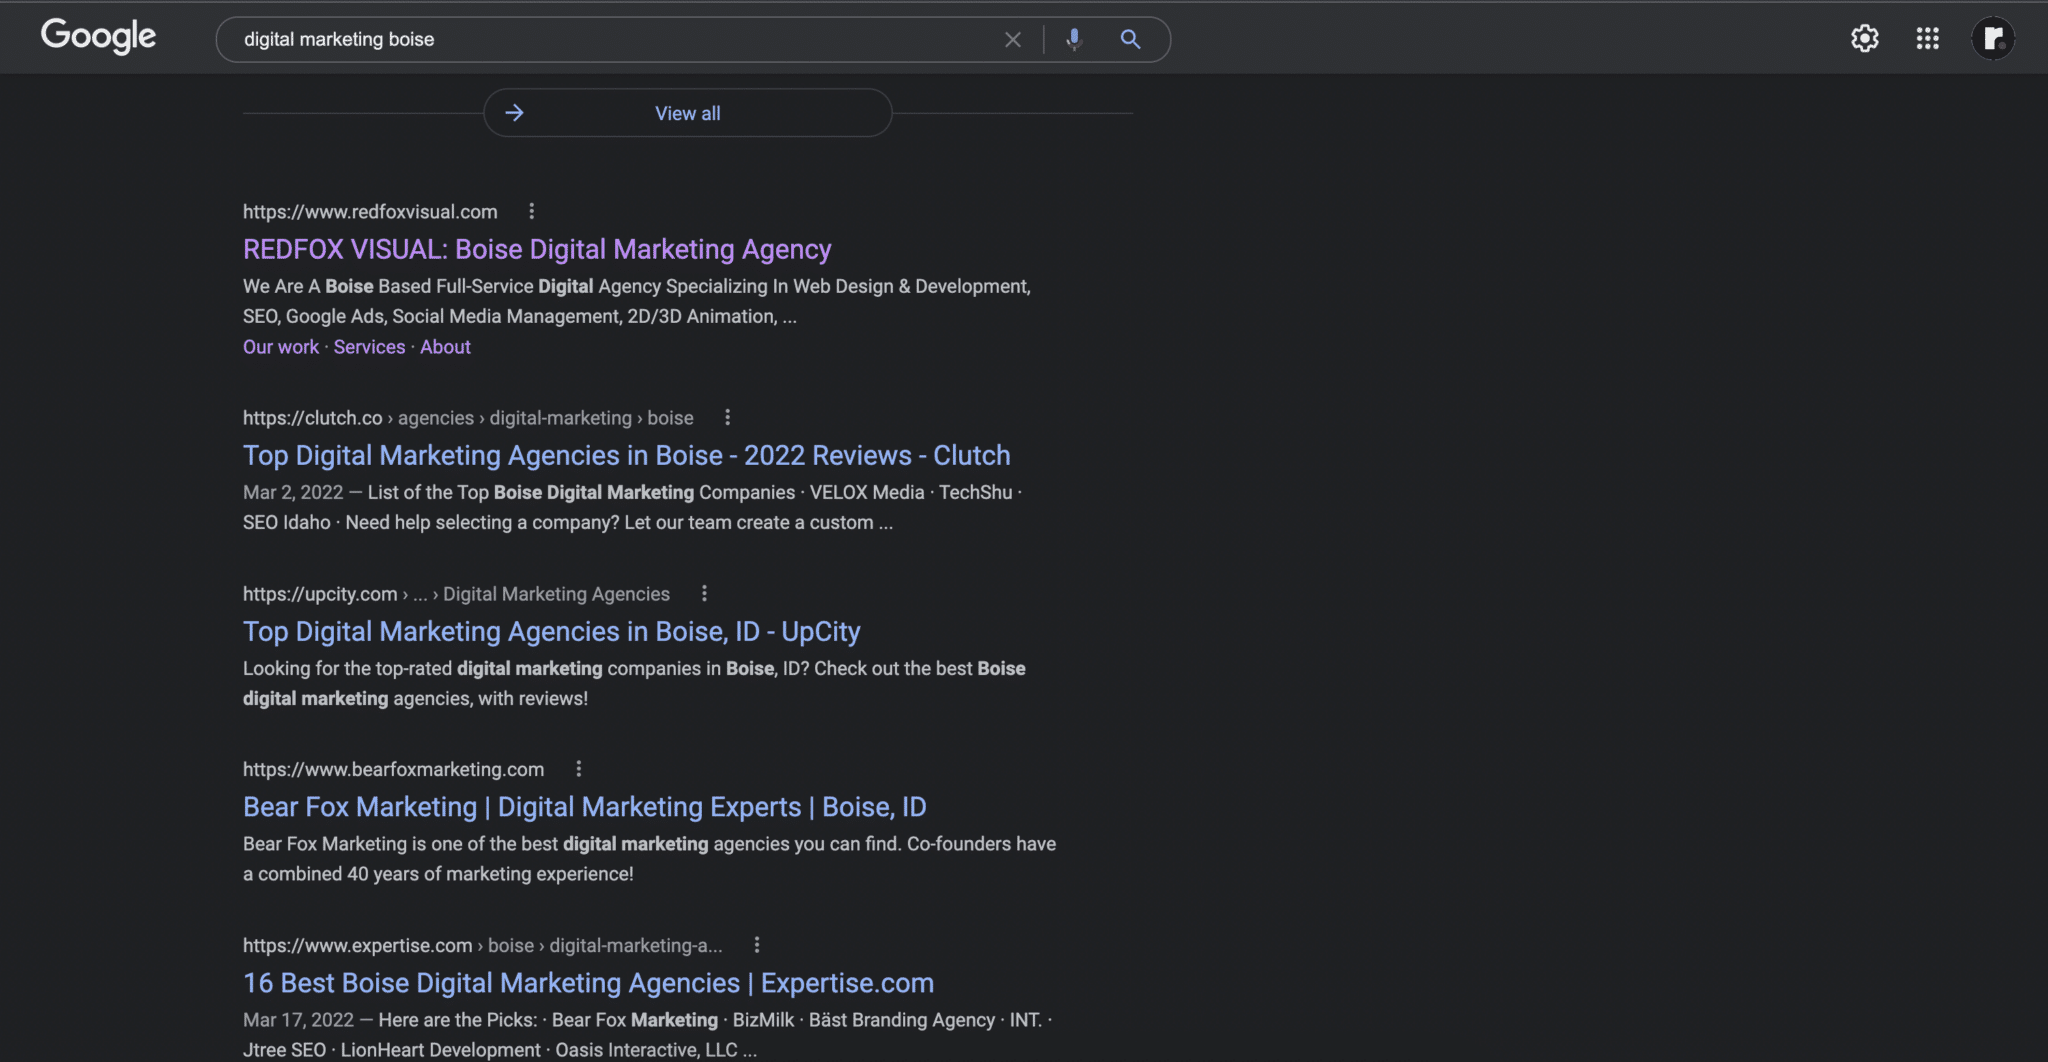The width and height of the screenshot is (2048, 1062).
Task: Open the Google apps grid
Action: click(1927, 38)
